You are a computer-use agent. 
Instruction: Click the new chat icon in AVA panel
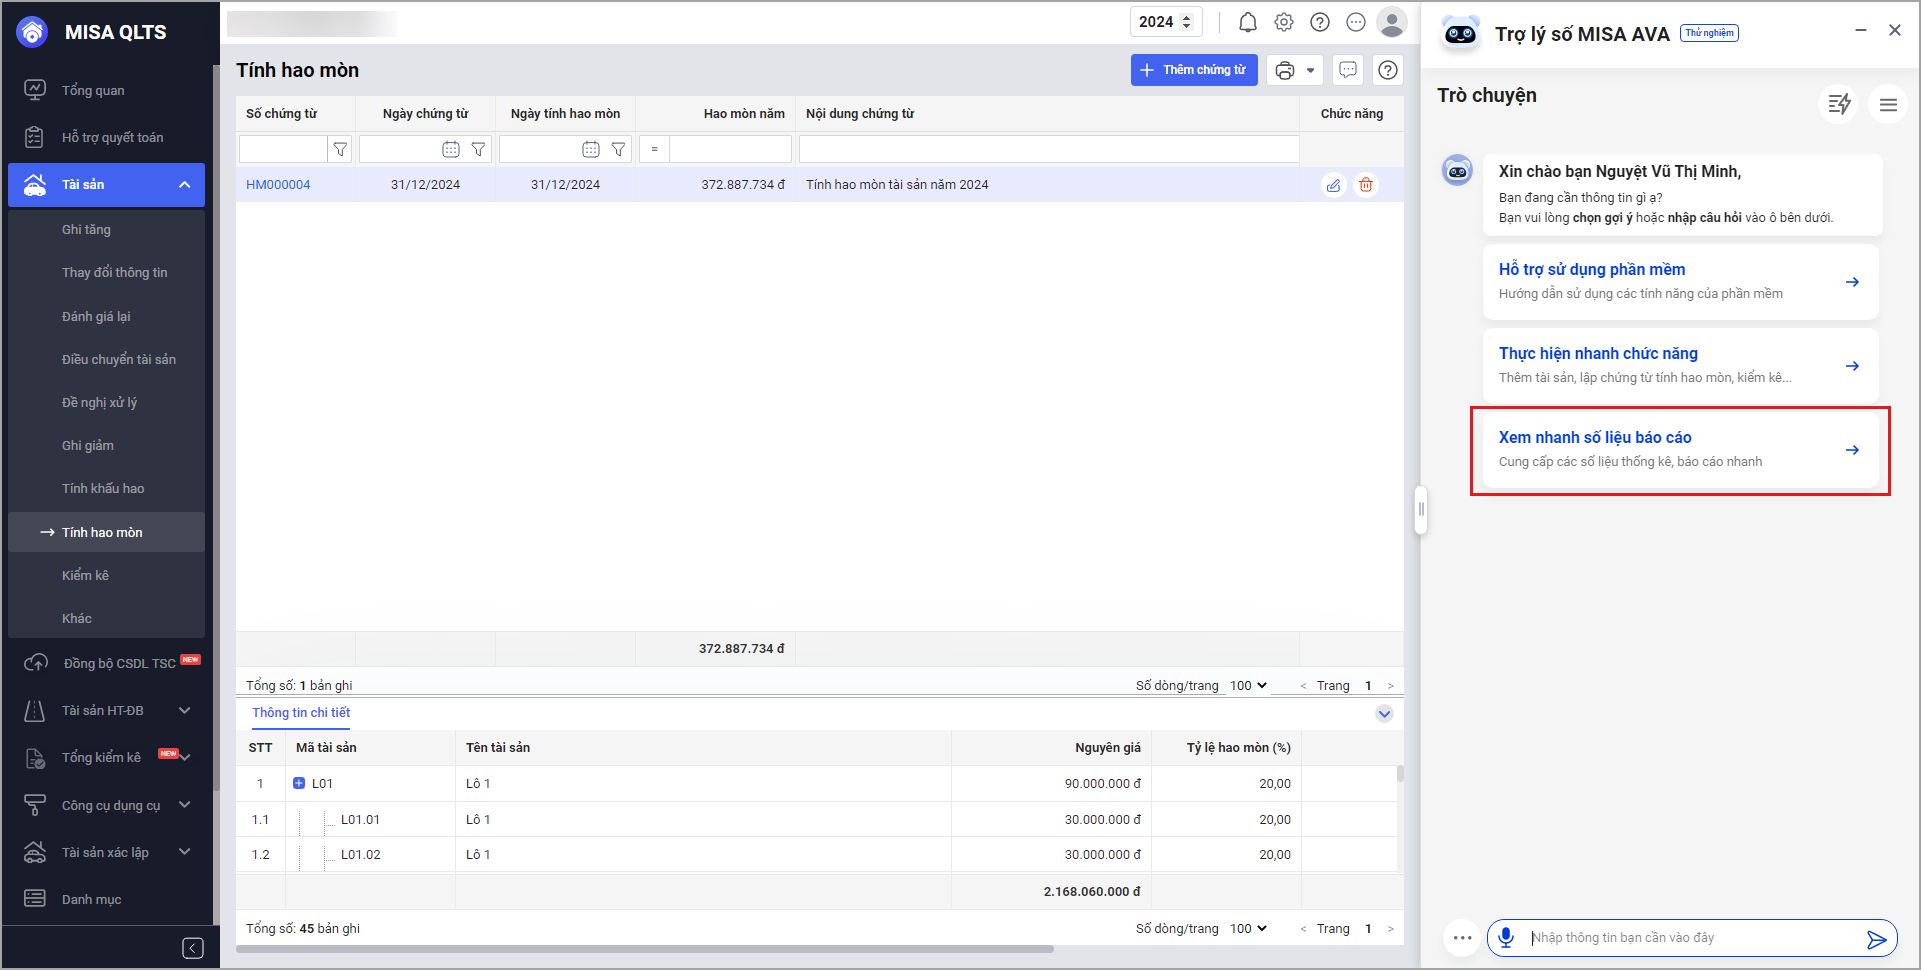click(1839, 104)
